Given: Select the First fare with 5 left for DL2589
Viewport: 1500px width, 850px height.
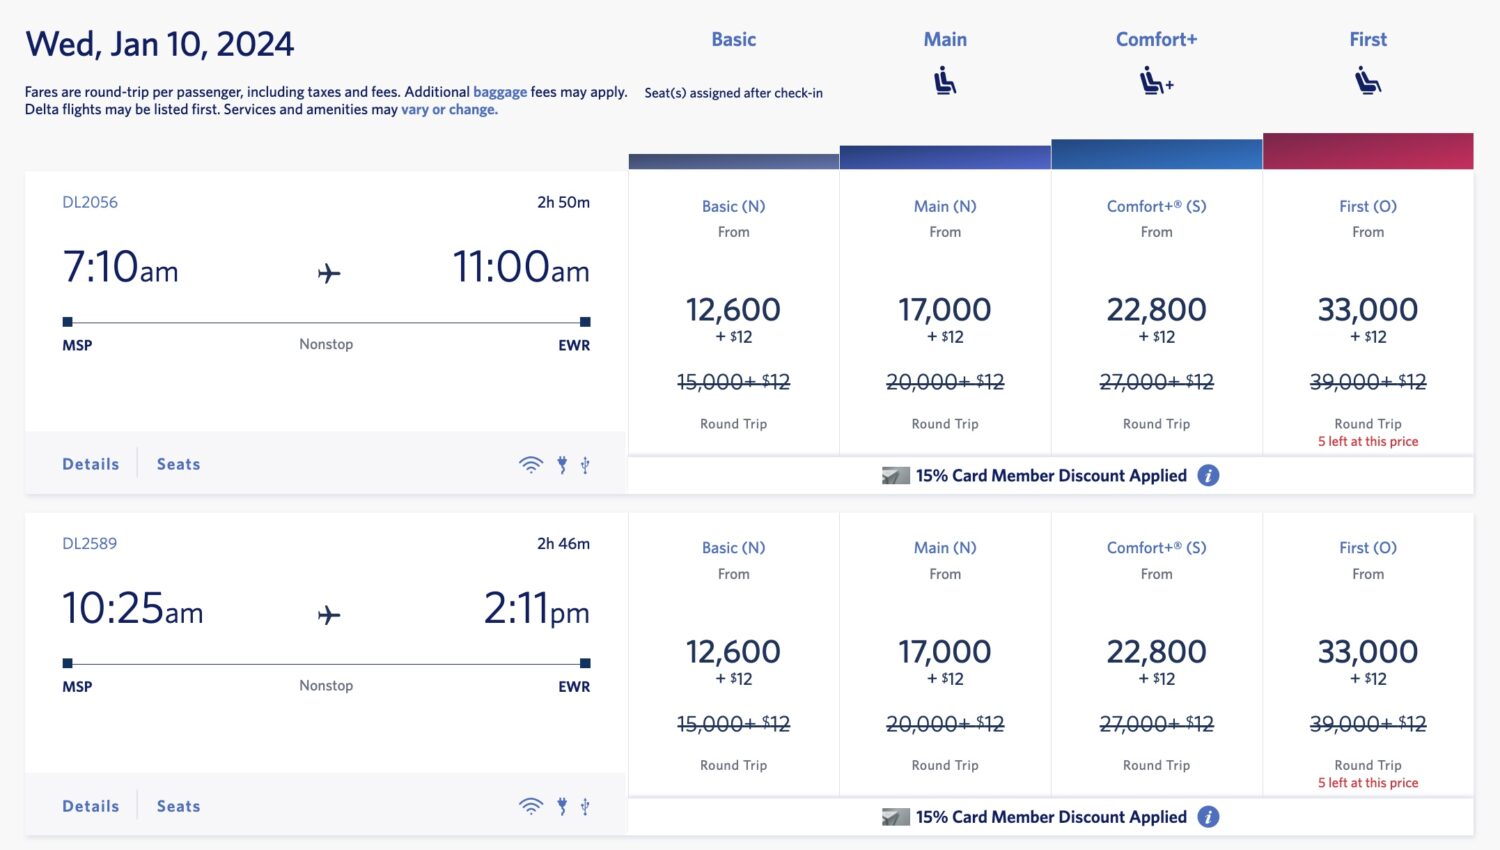Looking at the screenshot, I should point(1367,655).
